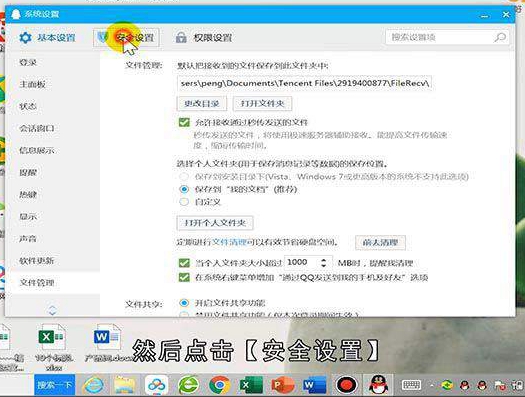Switch to the 权限设置 tab
The width and height of the screenshot is (525, 397).
tap(204, 37)
